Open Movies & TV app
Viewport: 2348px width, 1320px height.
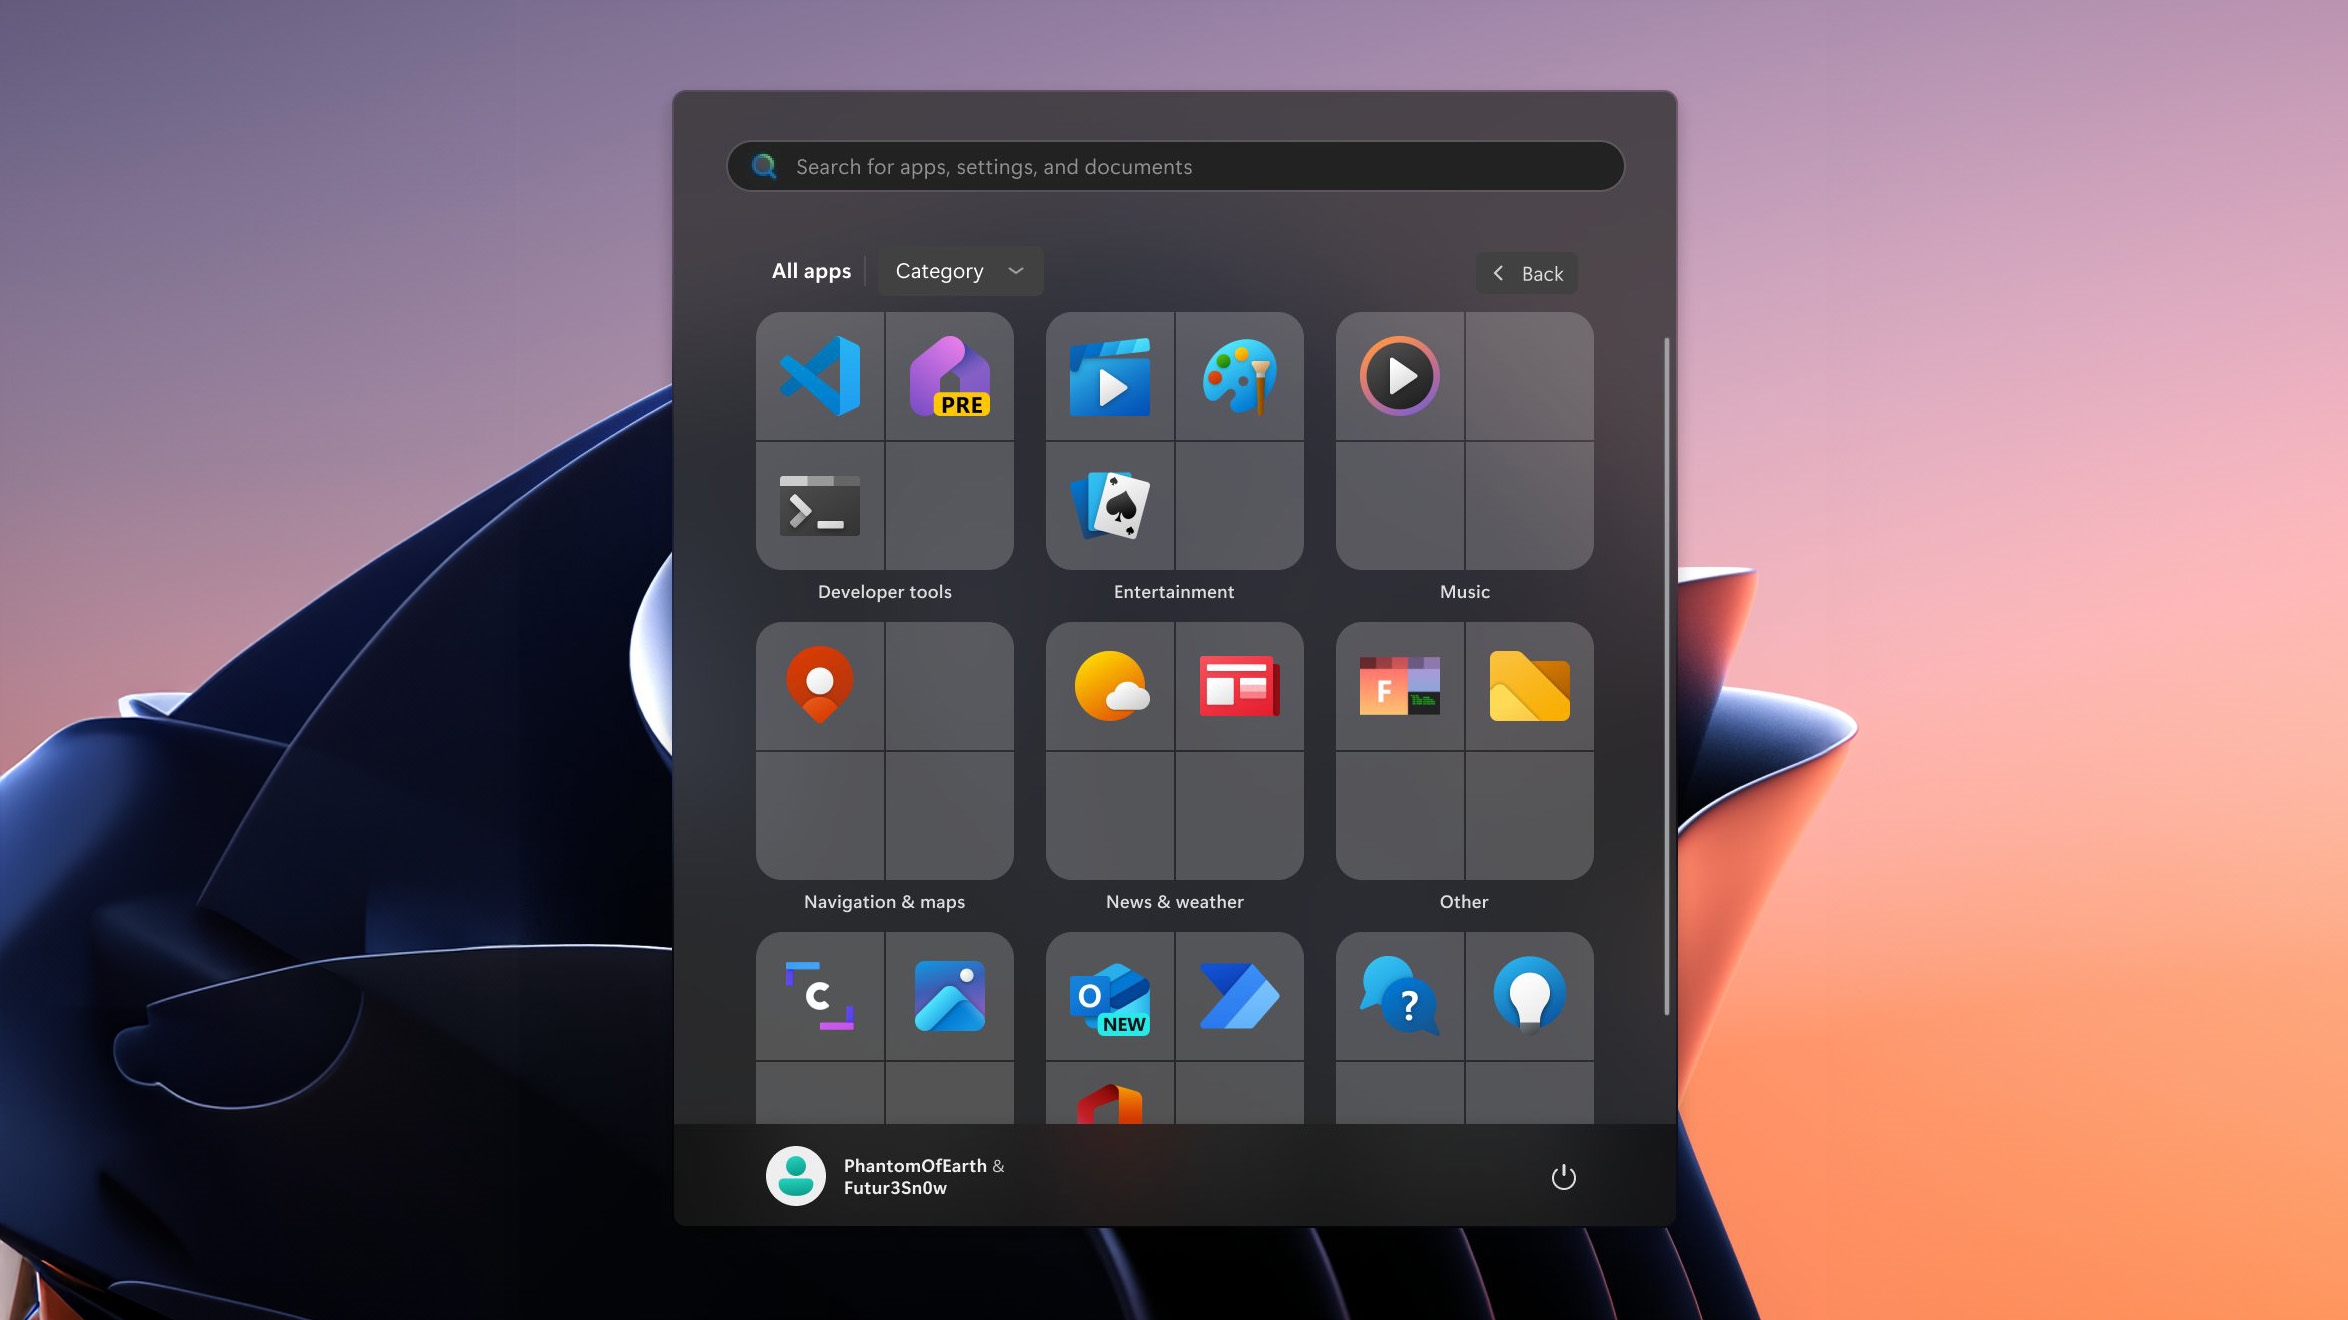(1110, 376)
